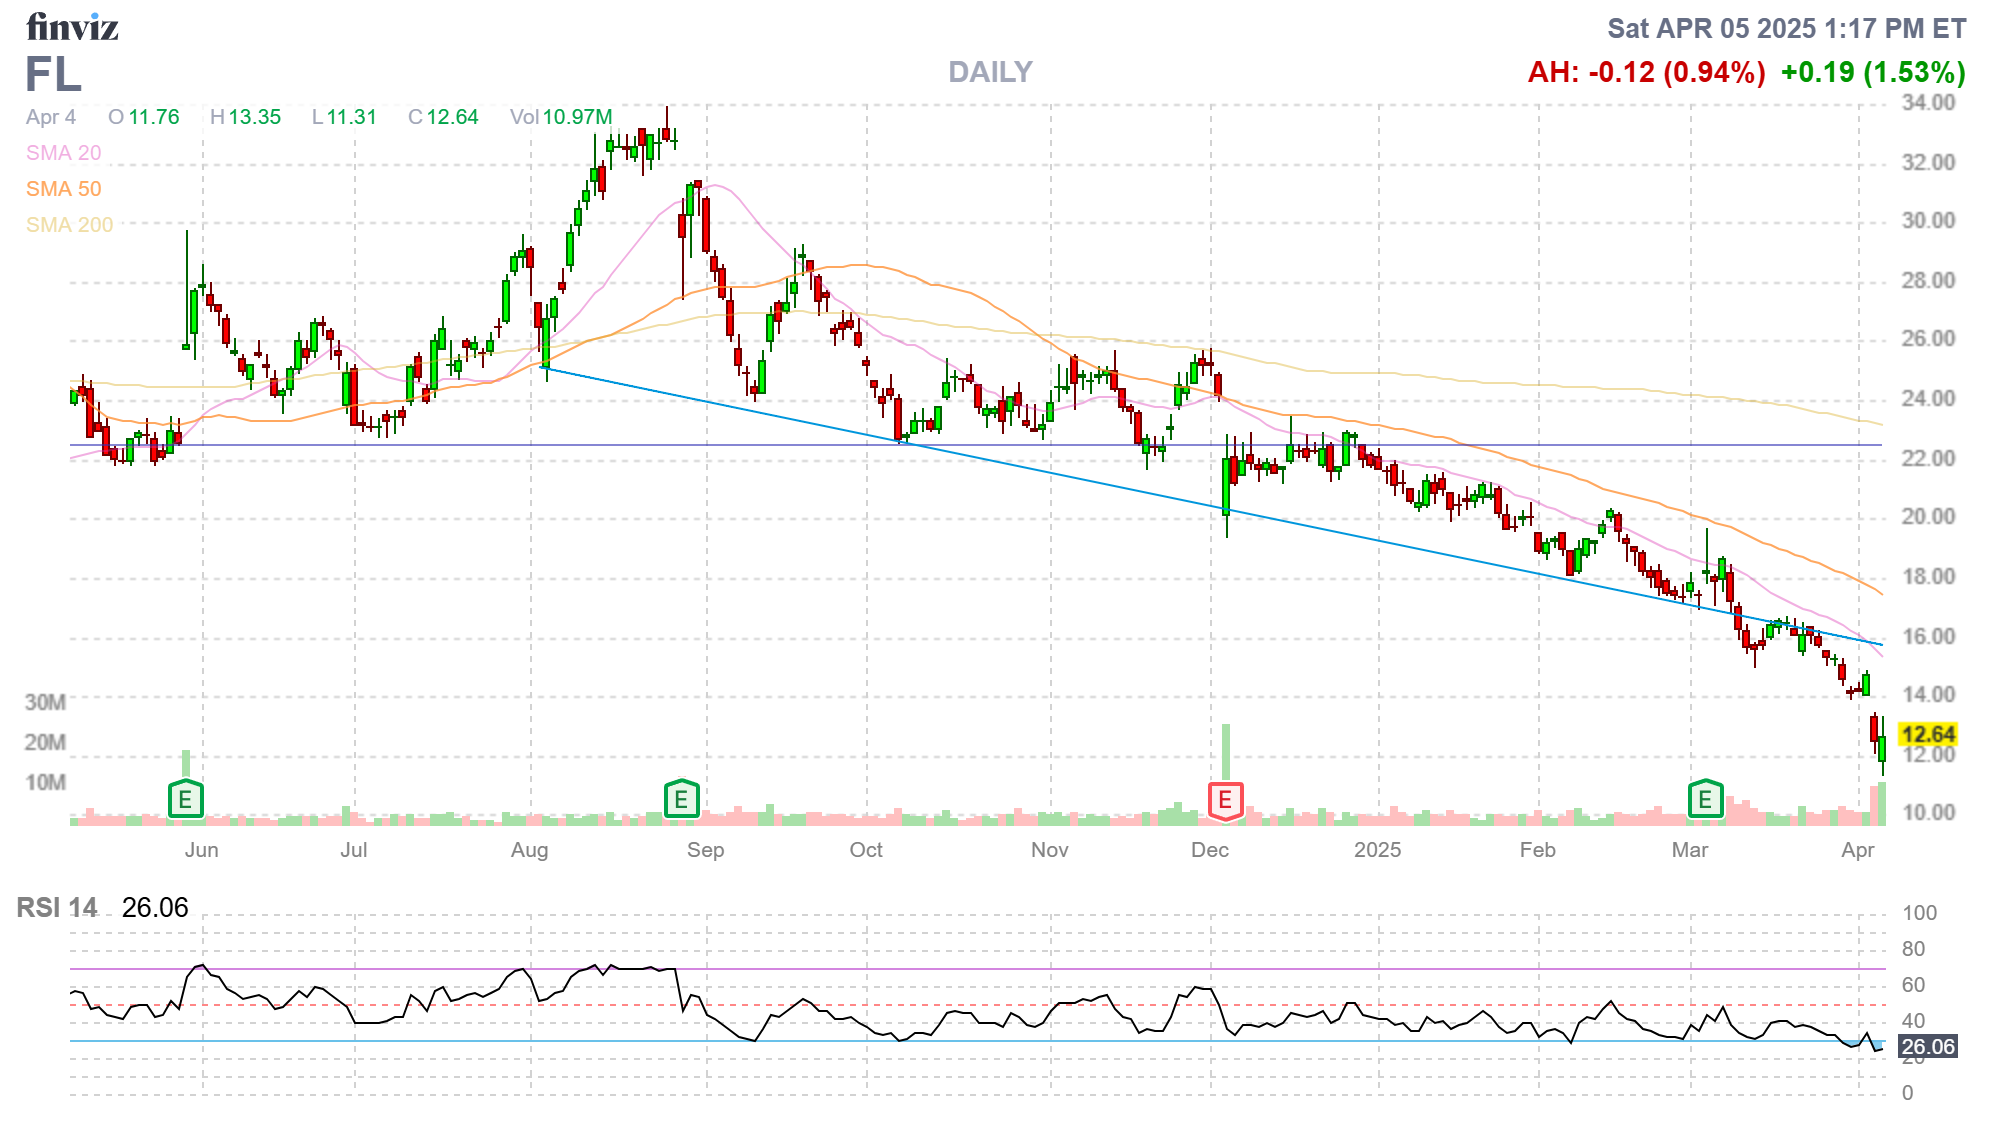Click the Vol 10.97M readout
Viewport: 1992px width, 1124px height.
tap(560, 117)
